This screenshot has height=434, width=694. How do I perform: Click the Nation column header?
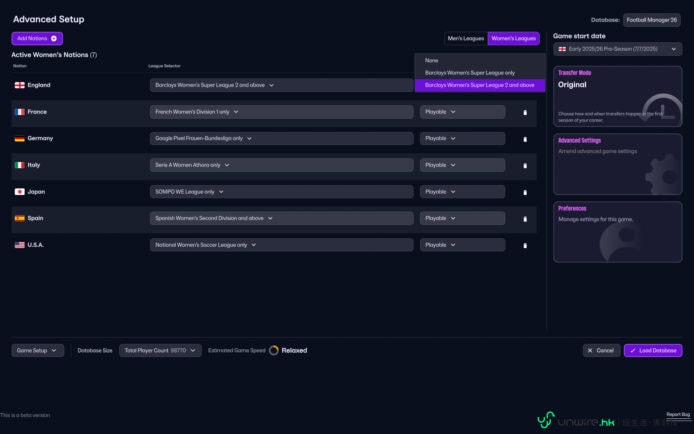pyautogui.click(x=20, y=66)
